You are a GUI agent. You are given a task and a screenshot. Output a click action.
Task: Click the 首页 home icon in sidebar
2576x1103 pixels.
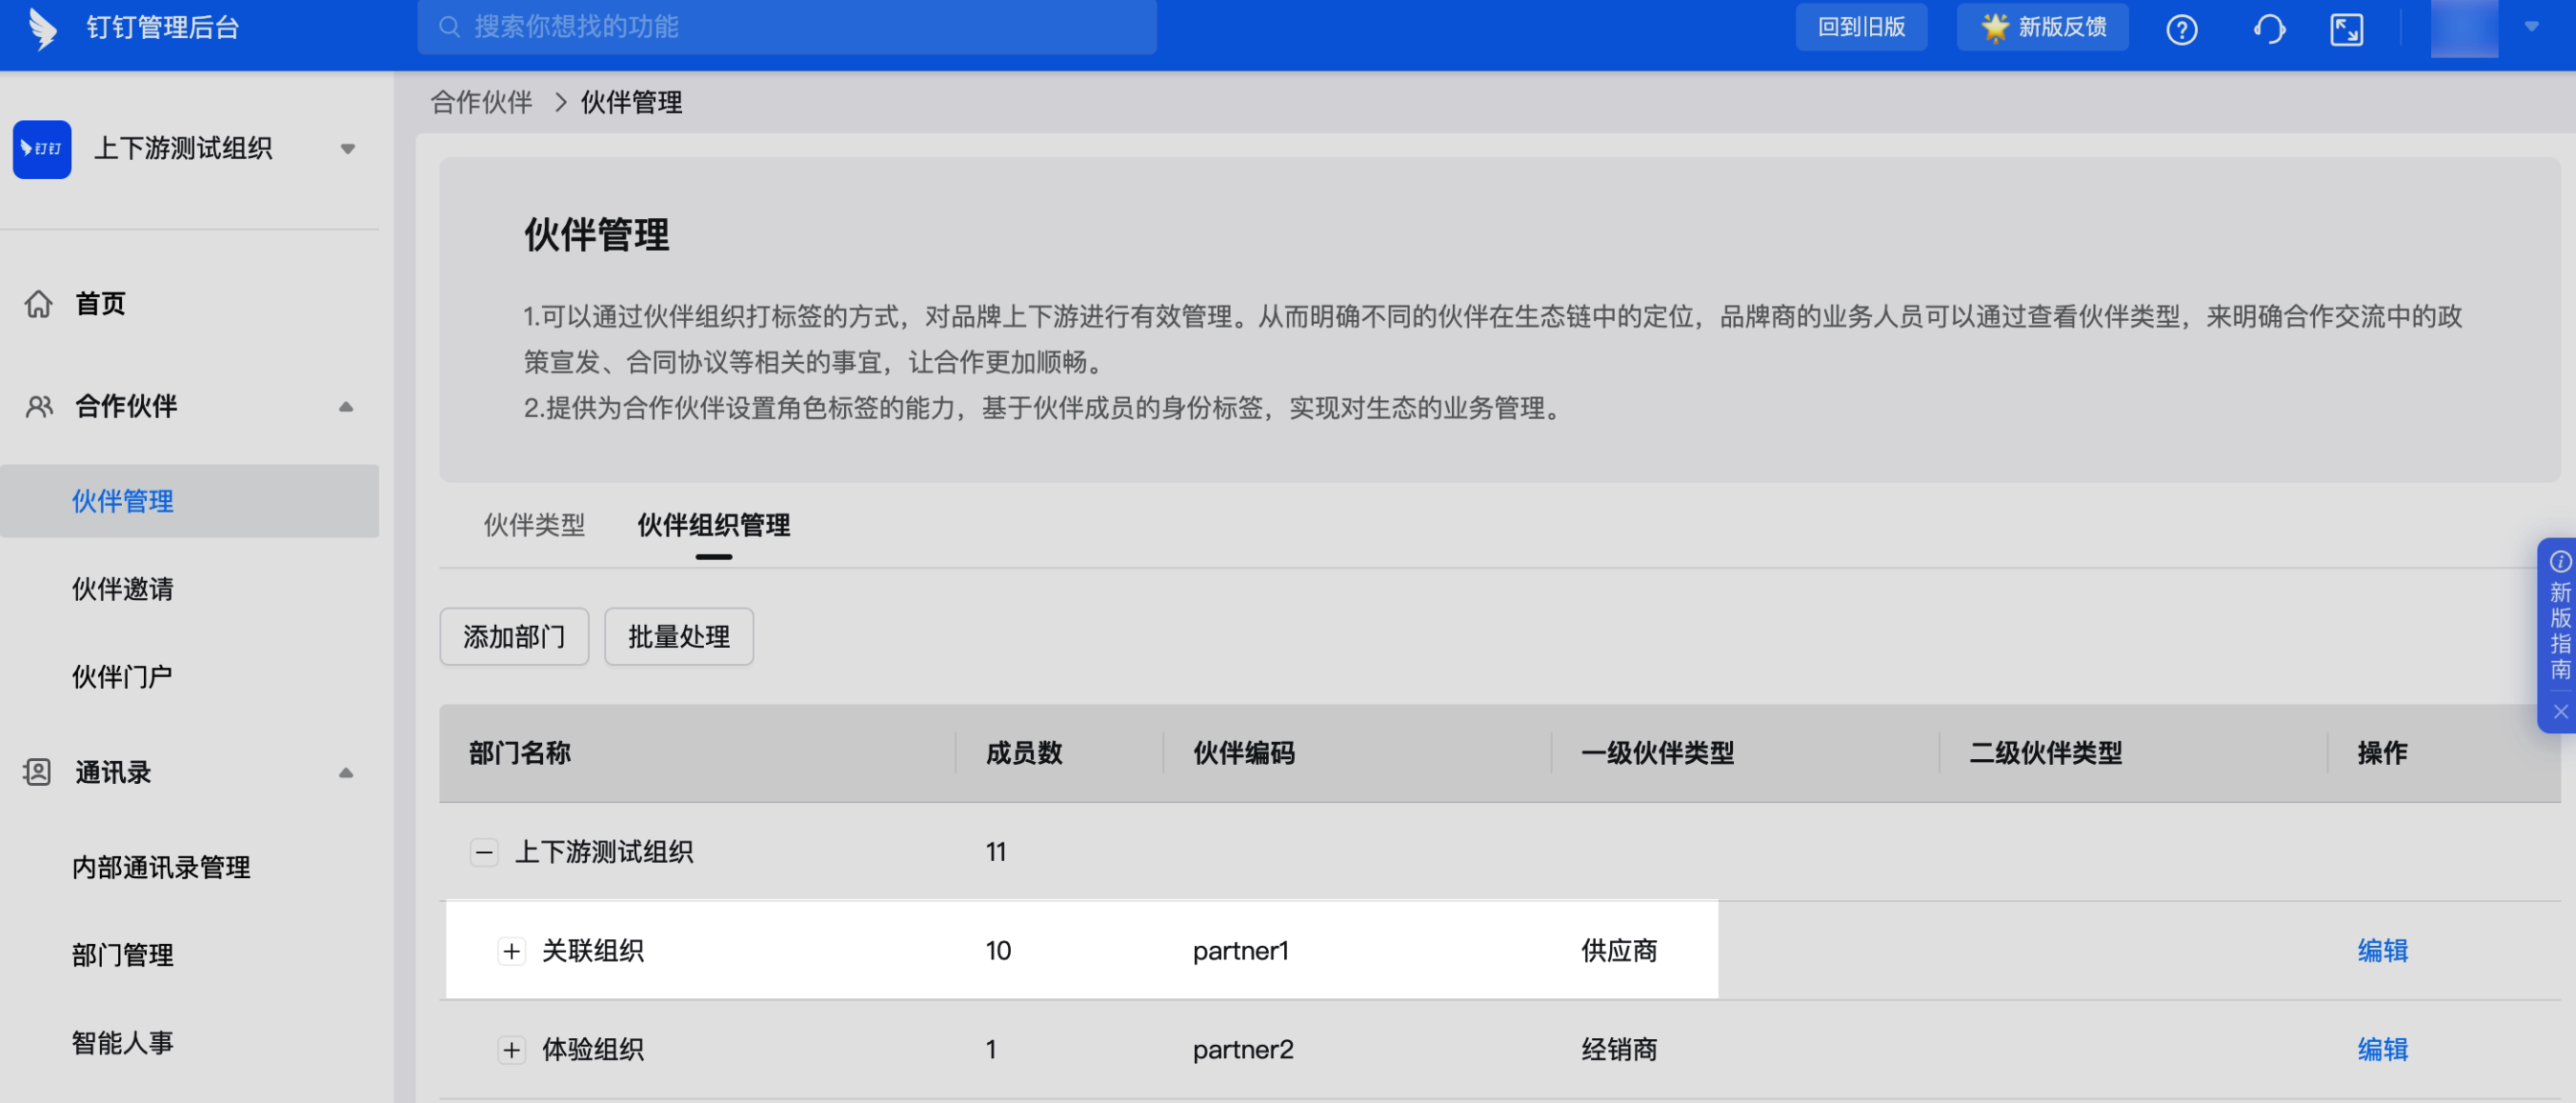point(39,304)
